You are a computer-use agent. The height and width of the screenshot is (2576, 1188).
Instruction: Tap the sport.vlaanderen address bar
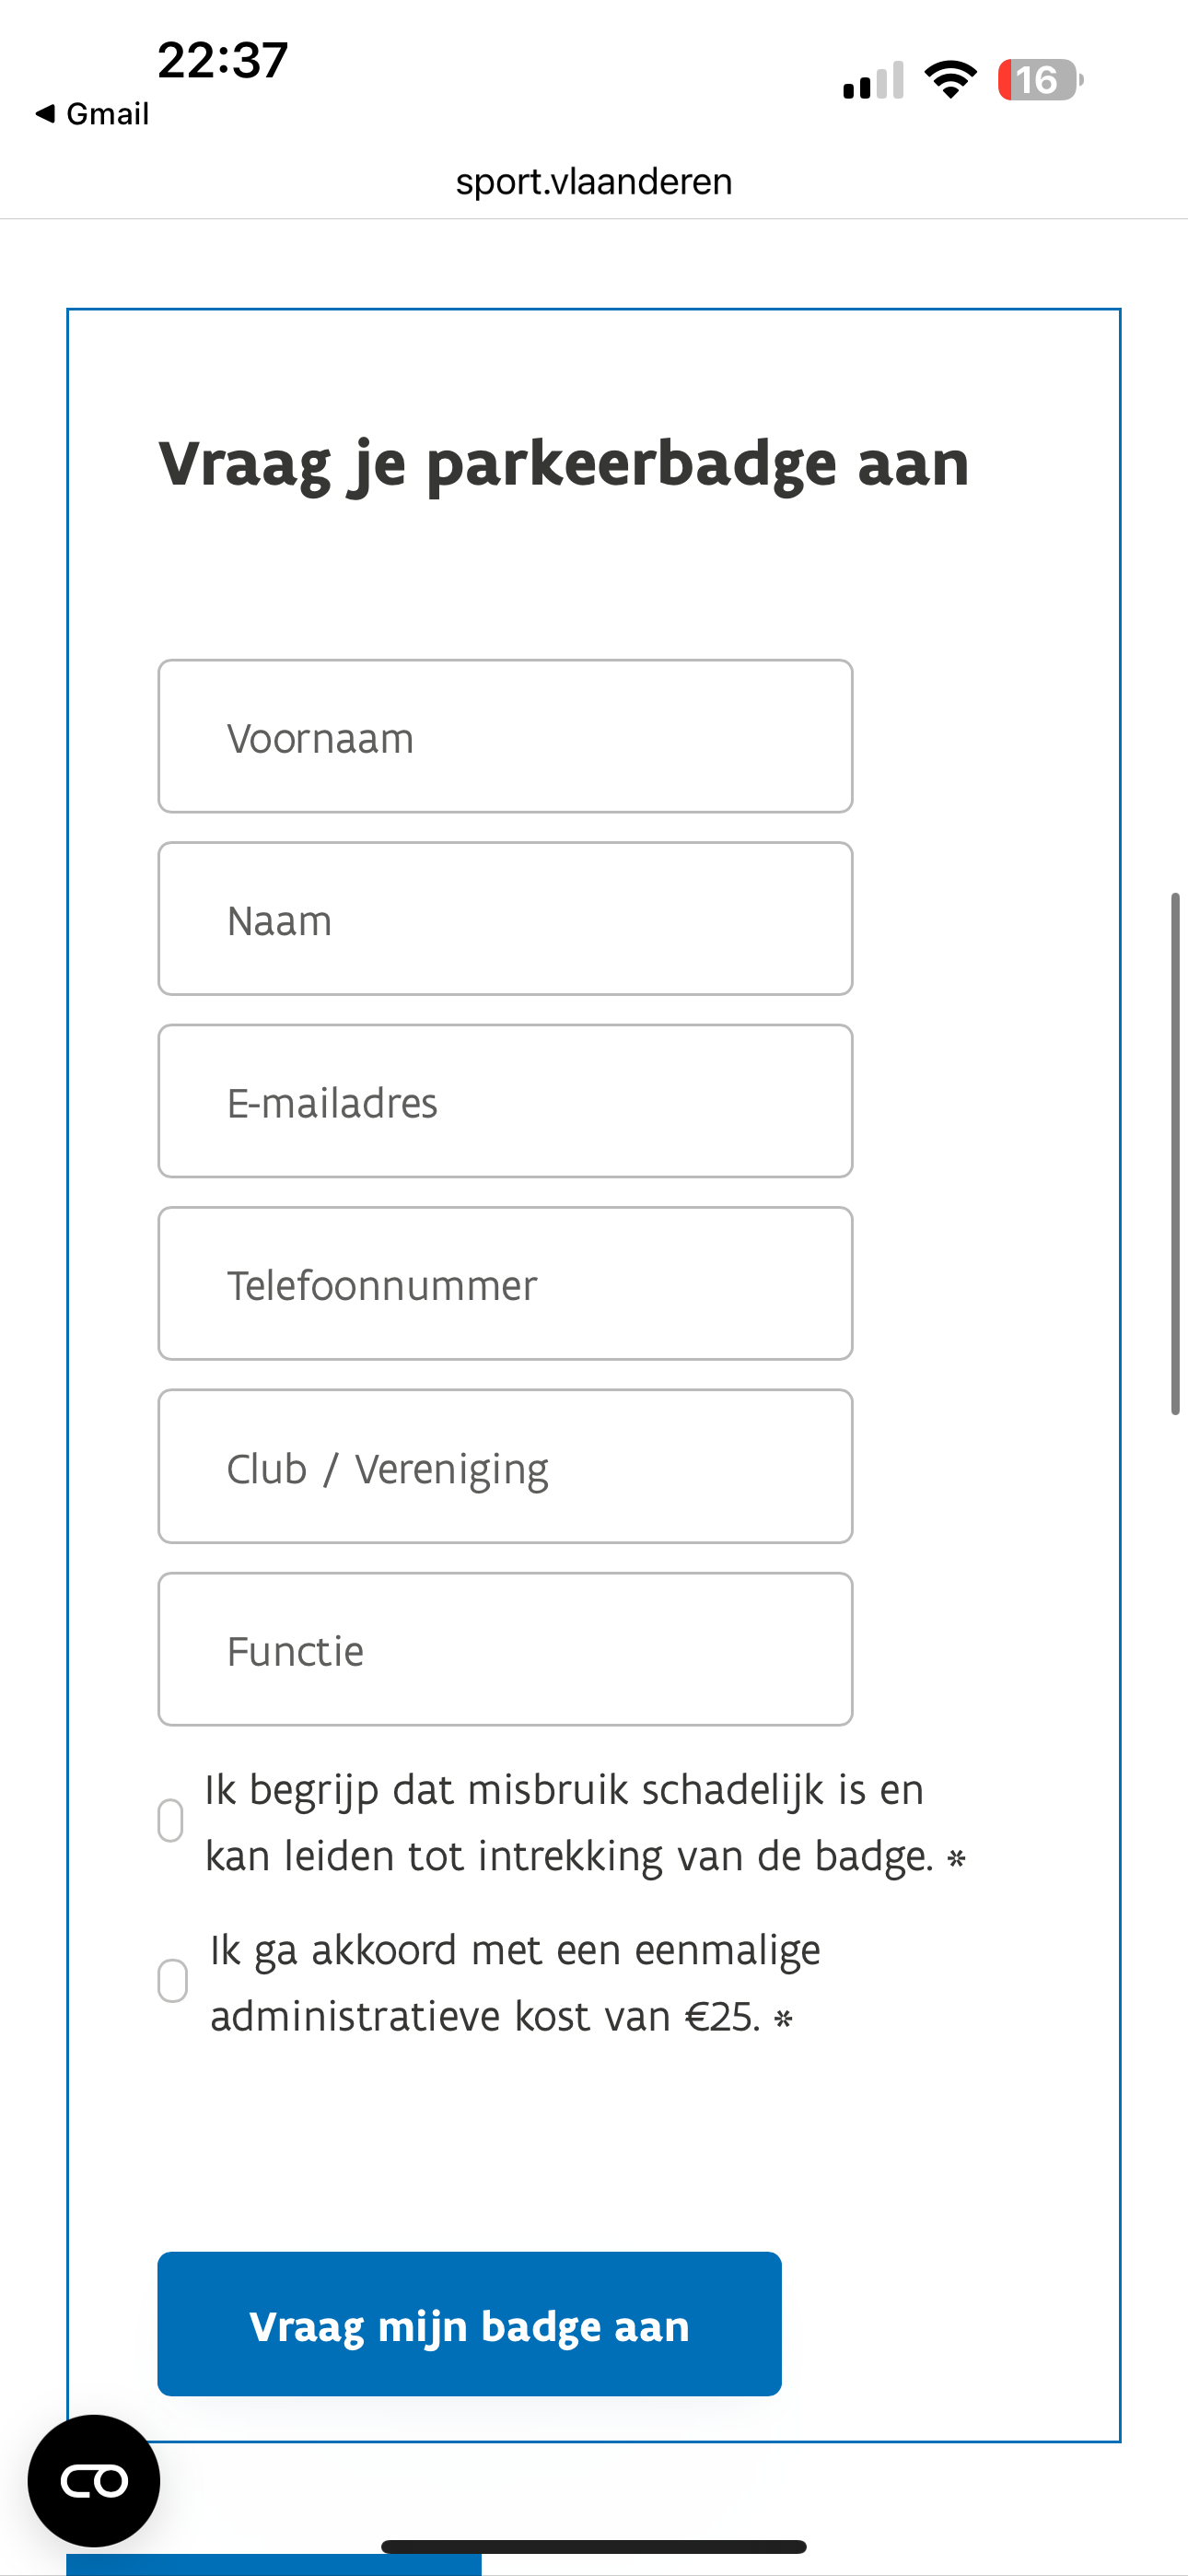[x=594, y=182]
